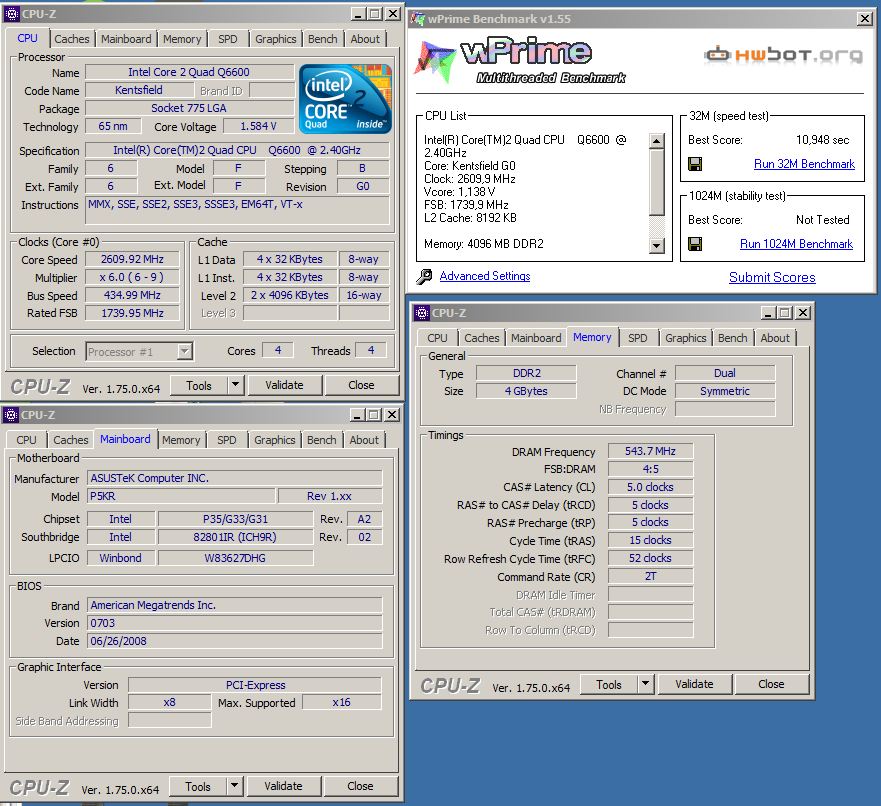Screen dimensions: 881x806
Task: Click Tools button in CPU tab window
Action: click(x=199, y=385)
